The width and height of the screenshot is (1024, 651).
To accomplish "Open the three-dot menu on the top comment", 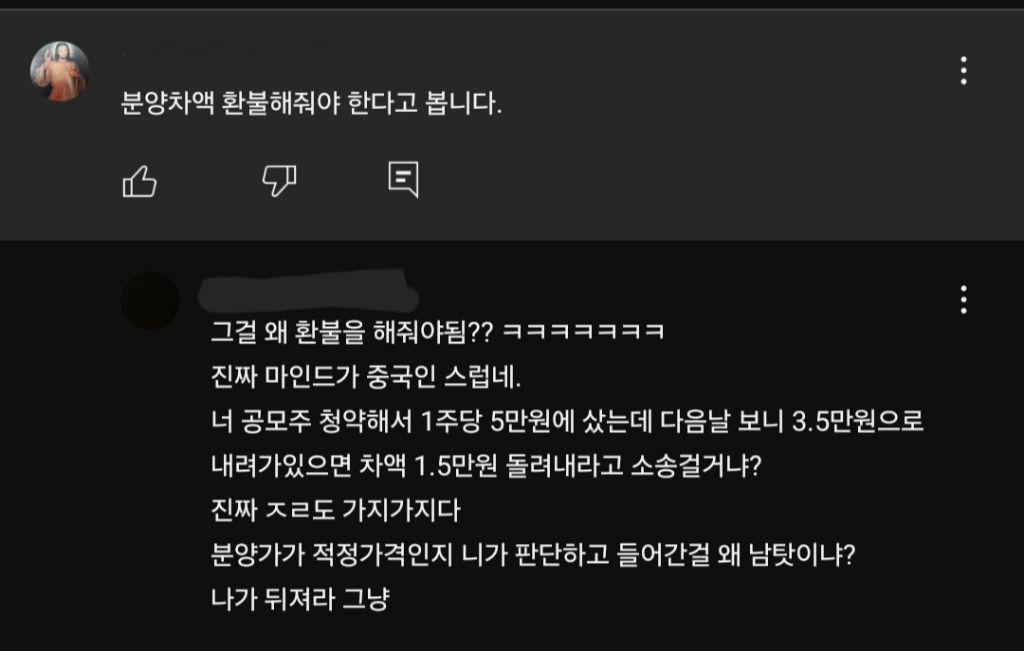I will 964,71.
